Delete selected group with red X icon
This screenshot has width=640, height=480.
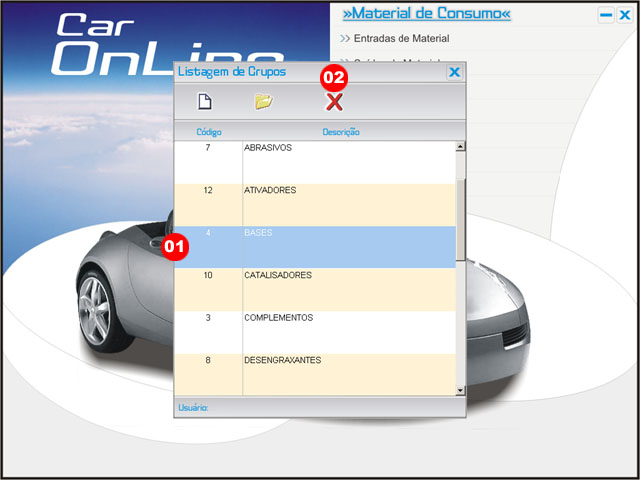(x=334, y=101)
